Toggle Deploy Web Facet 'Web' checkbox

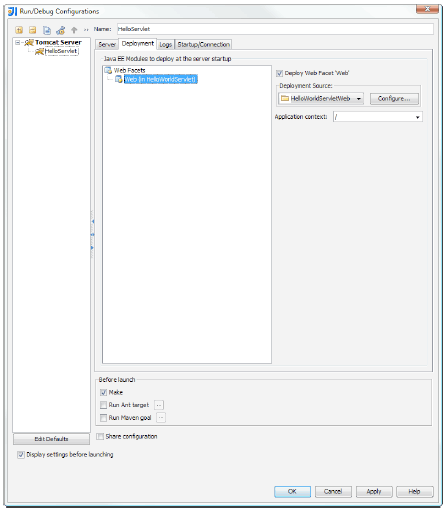pyautogui.click(x=279, y=73)
